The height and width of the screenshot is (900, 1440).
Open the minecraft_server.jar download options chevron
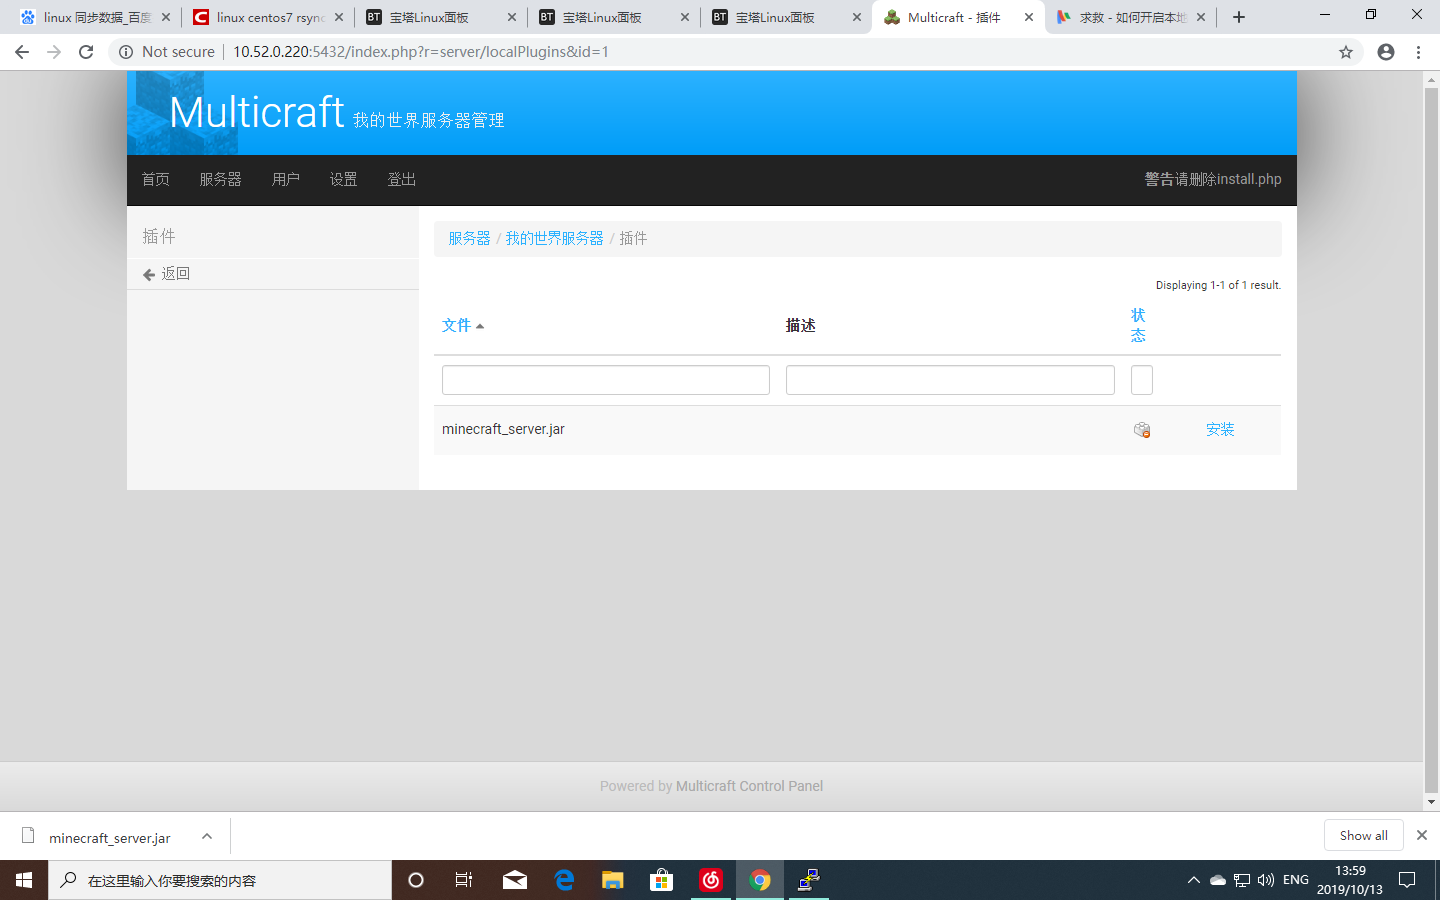[207, 836]
